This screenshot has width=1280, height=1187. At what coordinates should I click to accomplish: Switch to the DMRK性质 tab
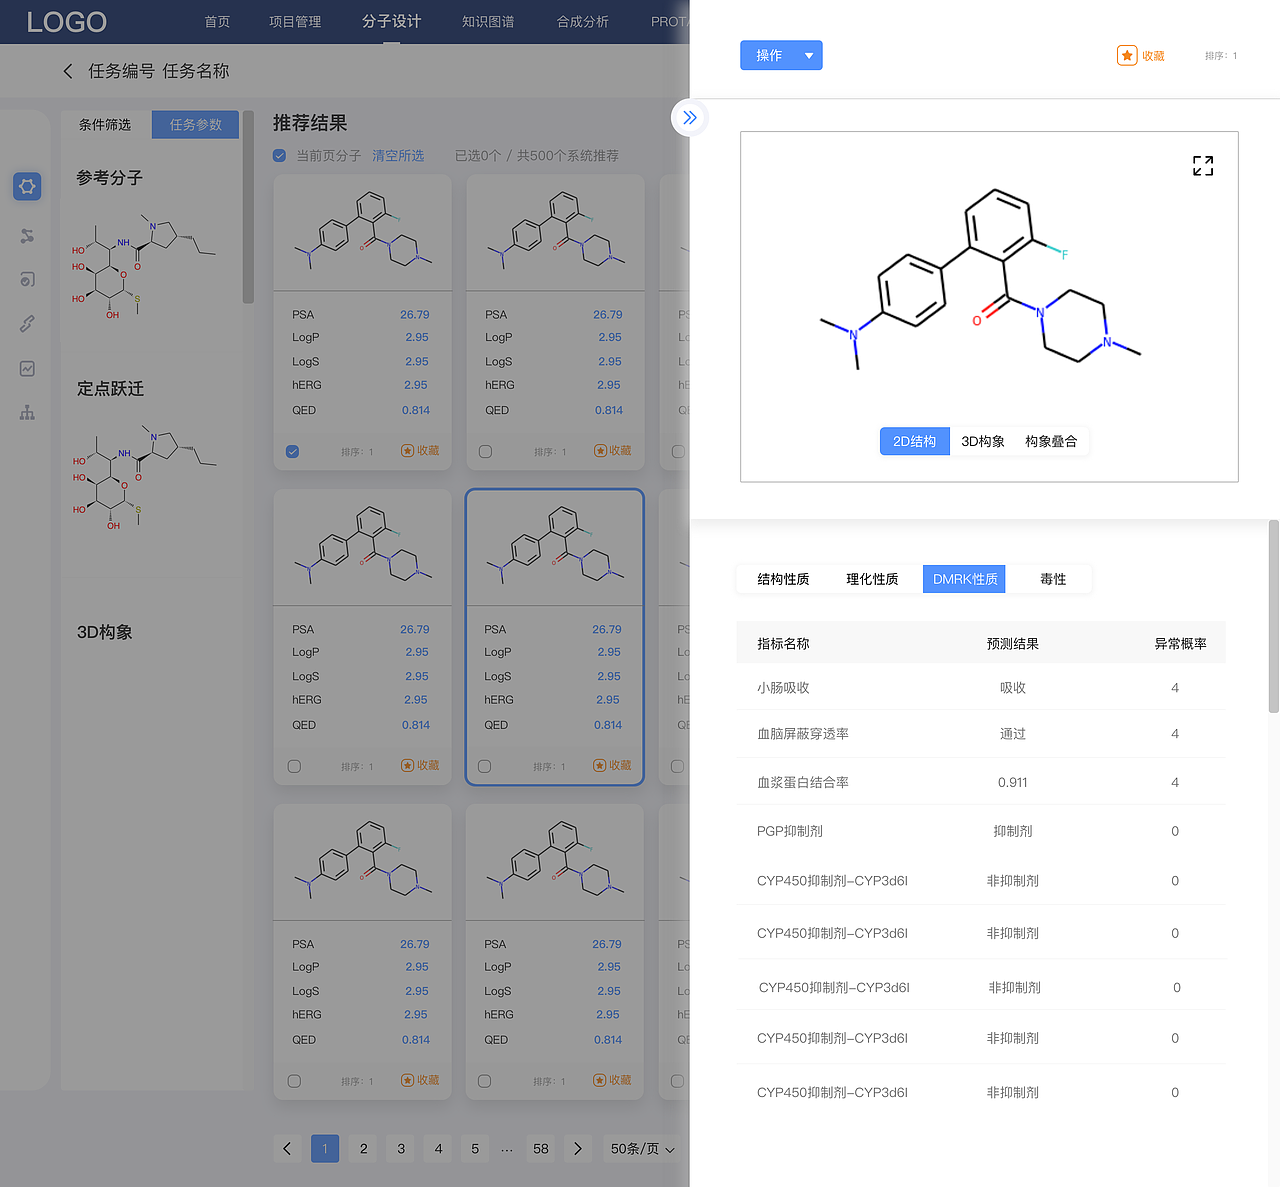(x=964, y=579)
